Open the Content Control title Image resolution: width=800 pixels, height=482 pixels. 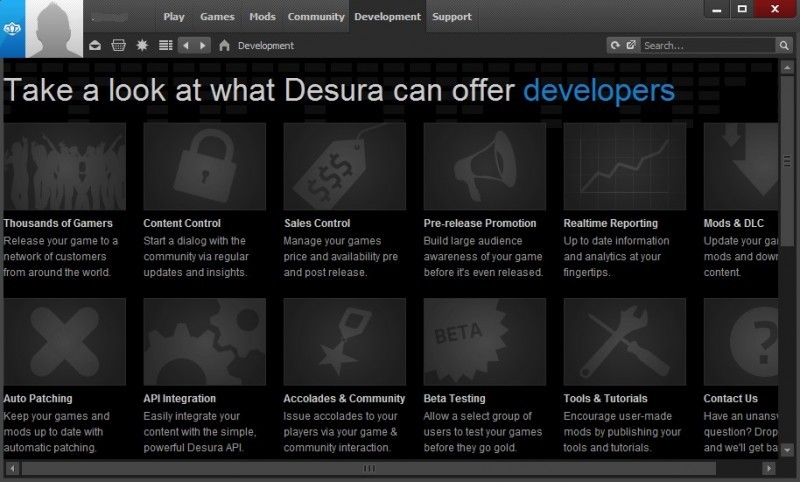[x=182, y=223]
